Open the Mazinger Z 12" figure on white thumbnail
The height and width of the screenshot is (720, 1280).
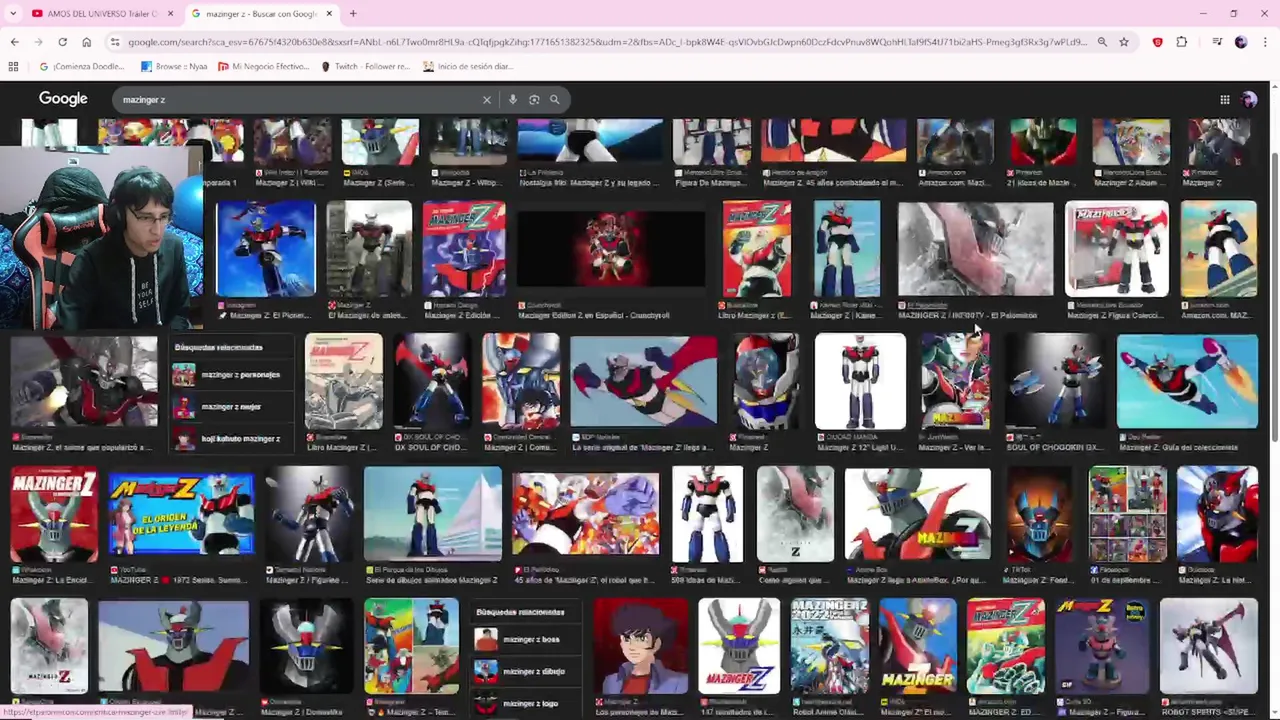coord(860,381)
